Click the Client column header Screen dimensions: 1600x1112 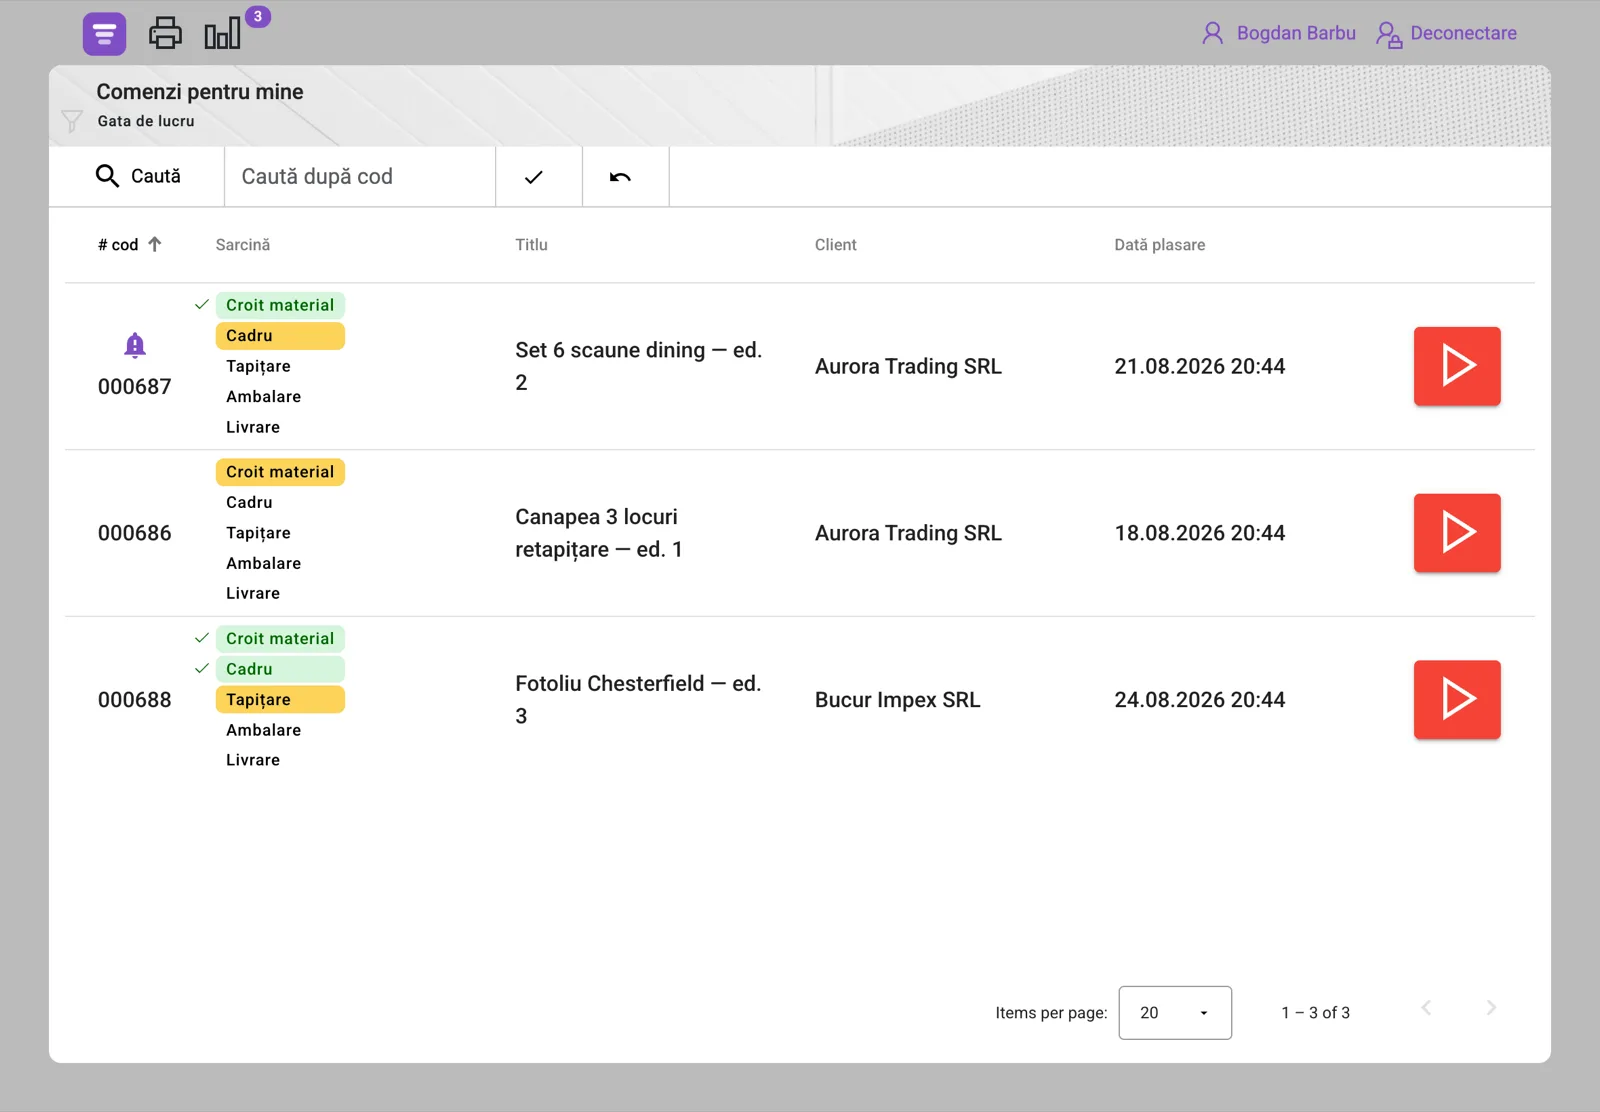point(836,245)
